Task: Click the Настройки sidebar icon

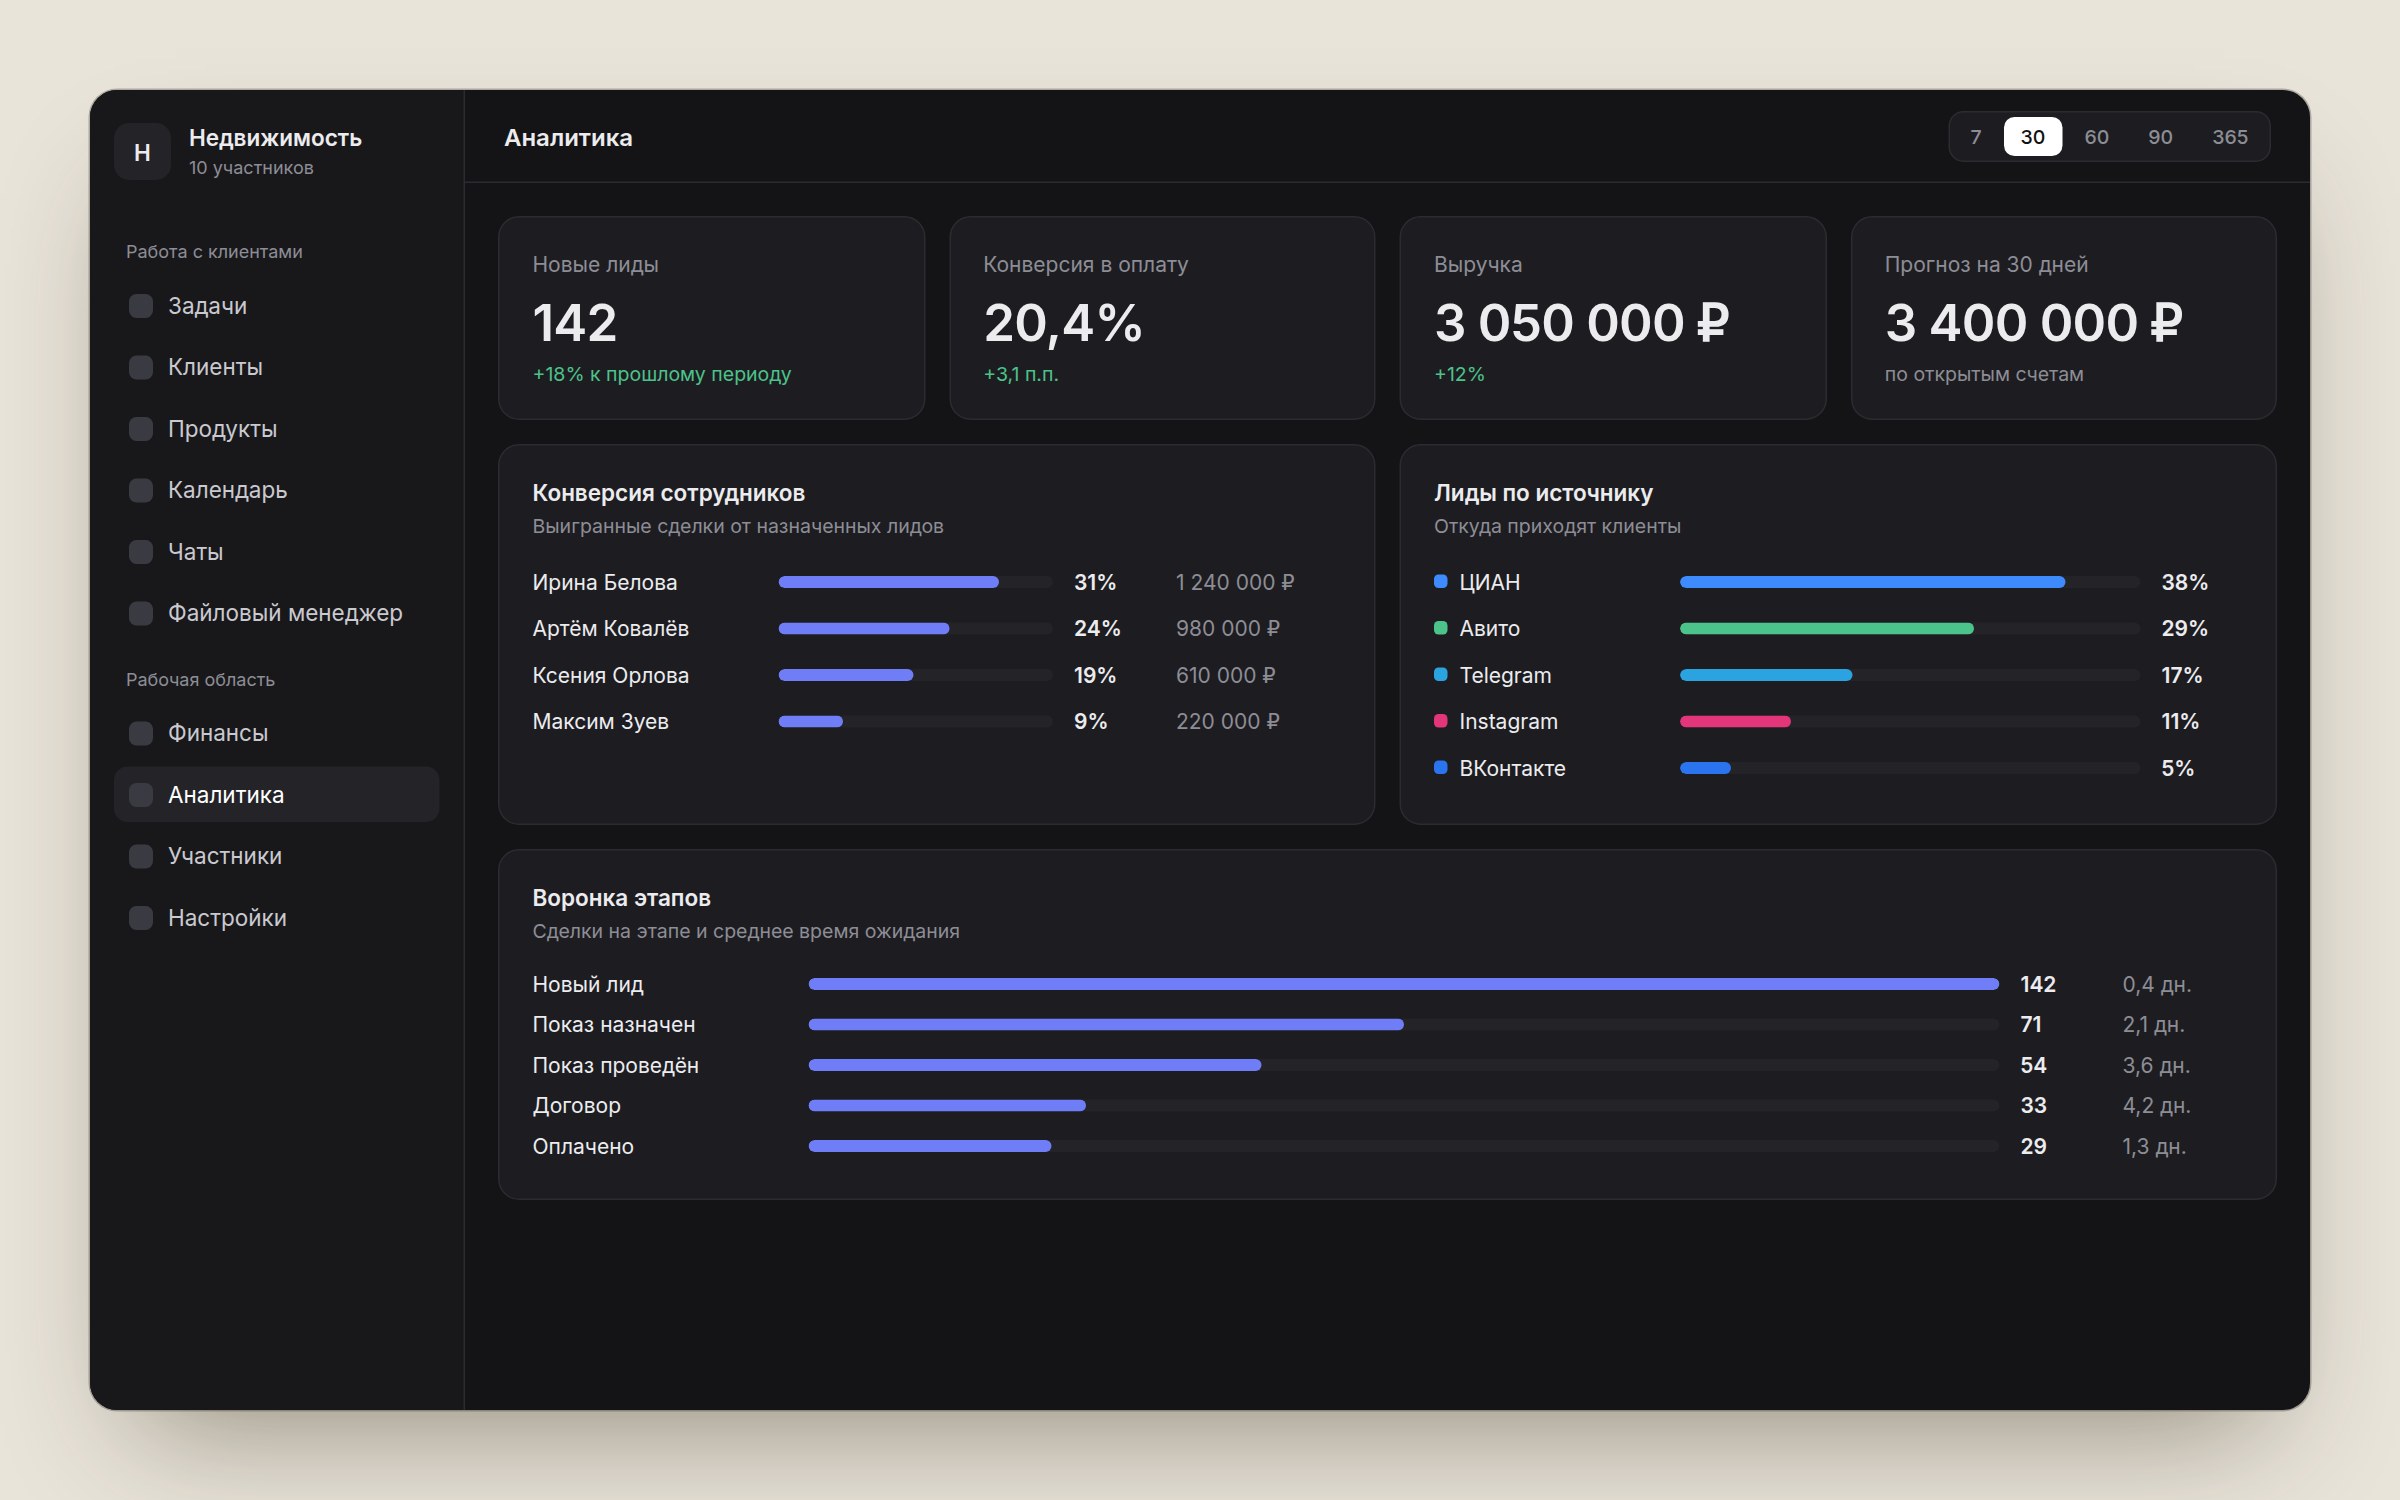Action: point(141,918)
